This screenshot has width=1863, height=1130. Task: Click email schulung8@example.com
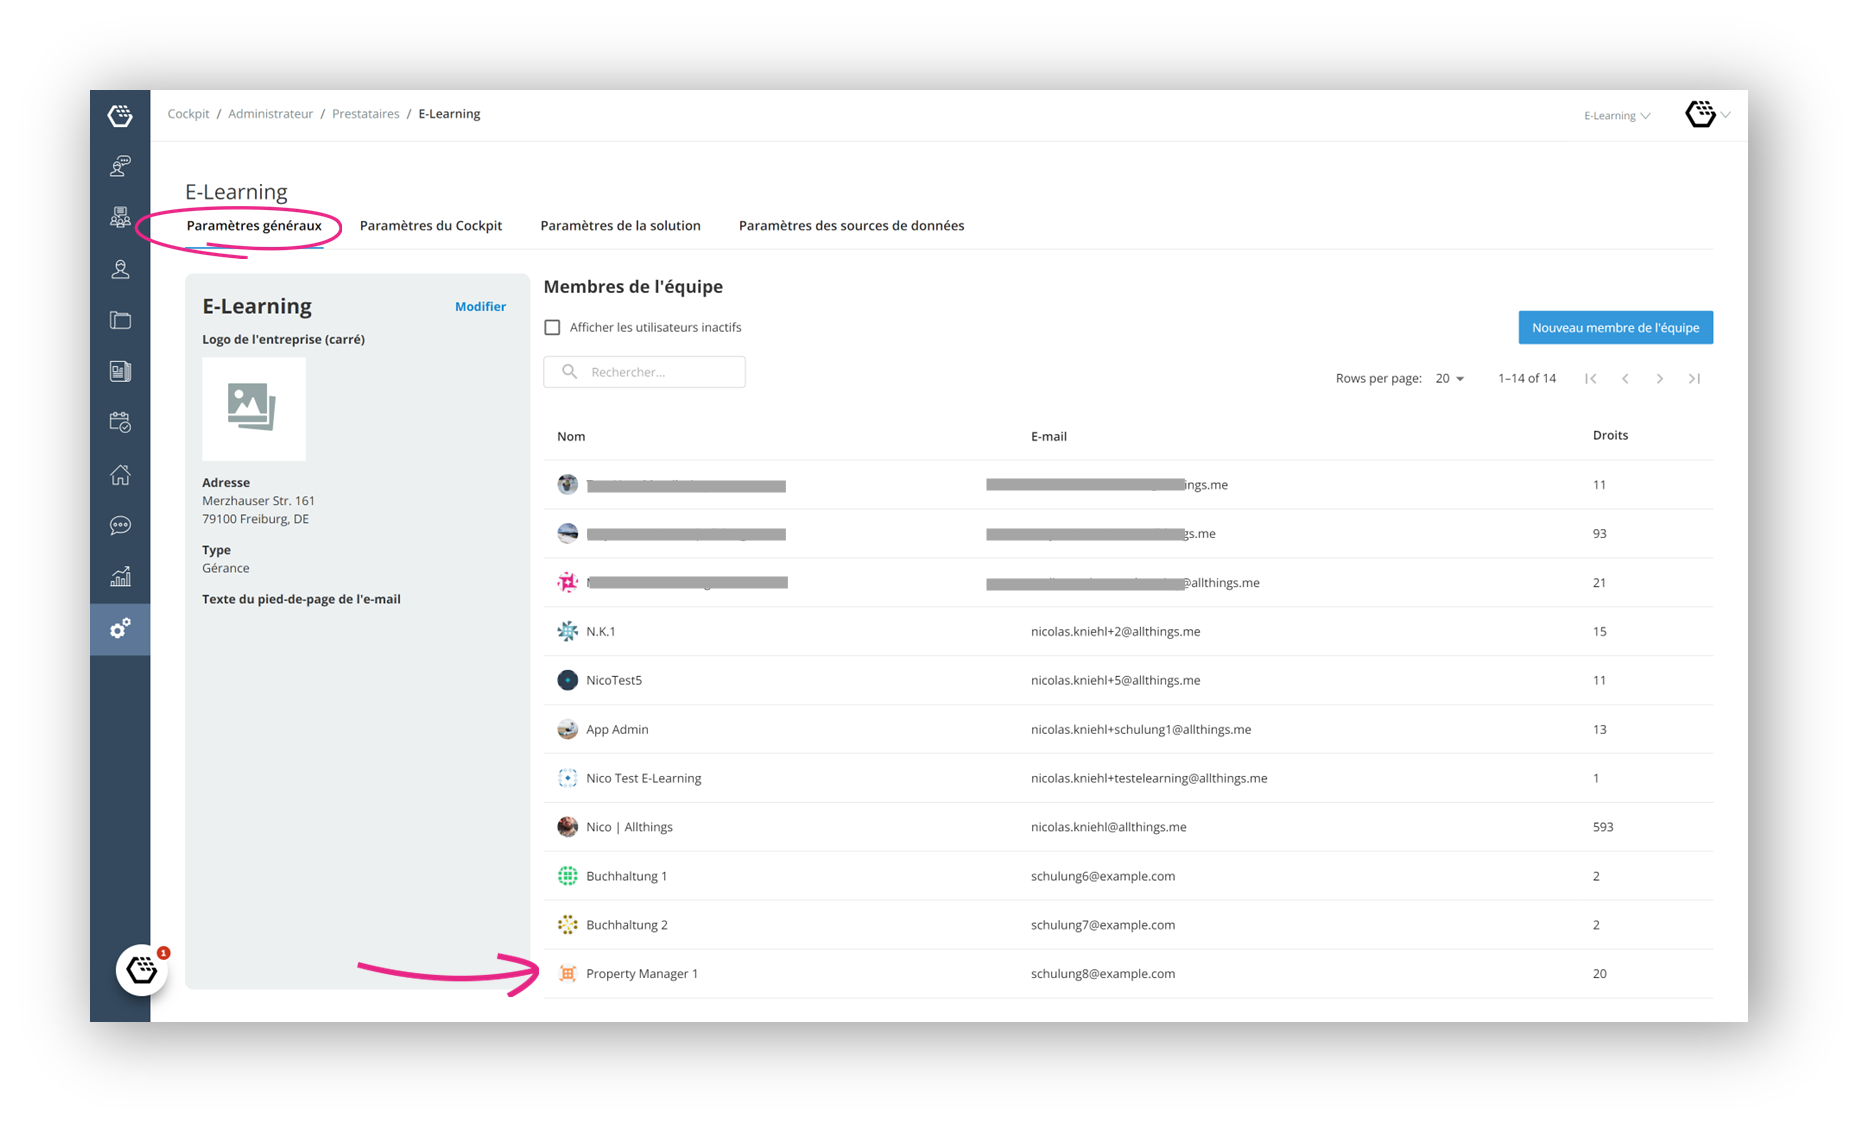pyautogui.click(x=1103, y=973)
